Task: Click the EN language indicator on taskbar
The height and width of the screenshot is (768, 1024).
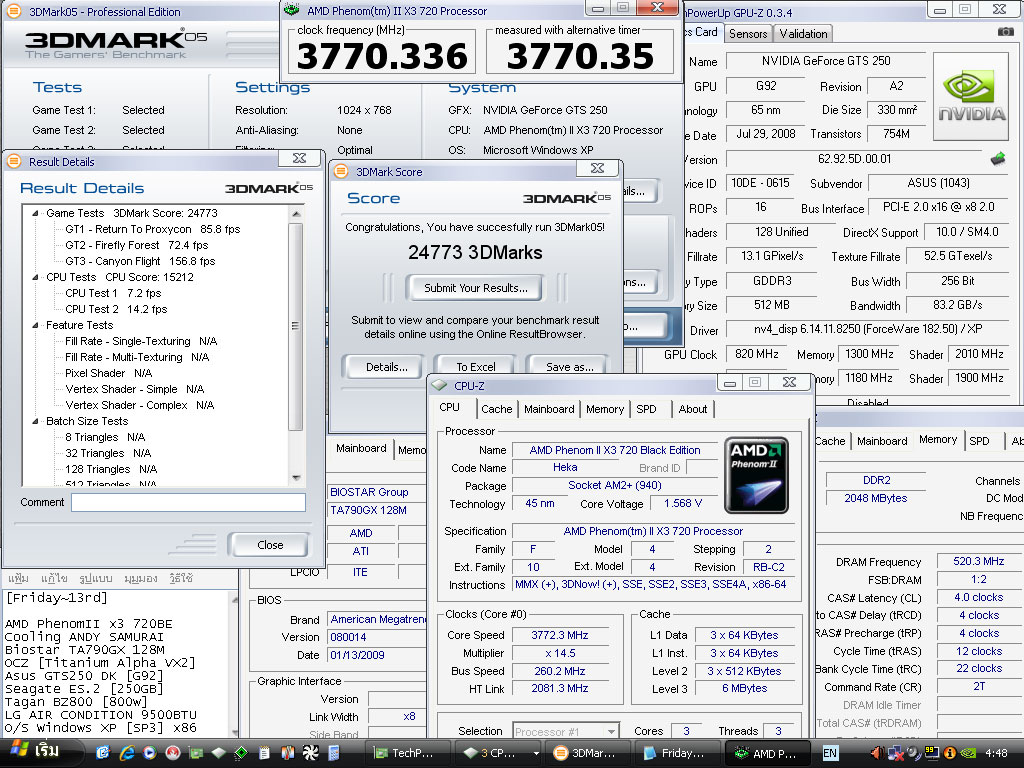Action: (x=830, y=752)
